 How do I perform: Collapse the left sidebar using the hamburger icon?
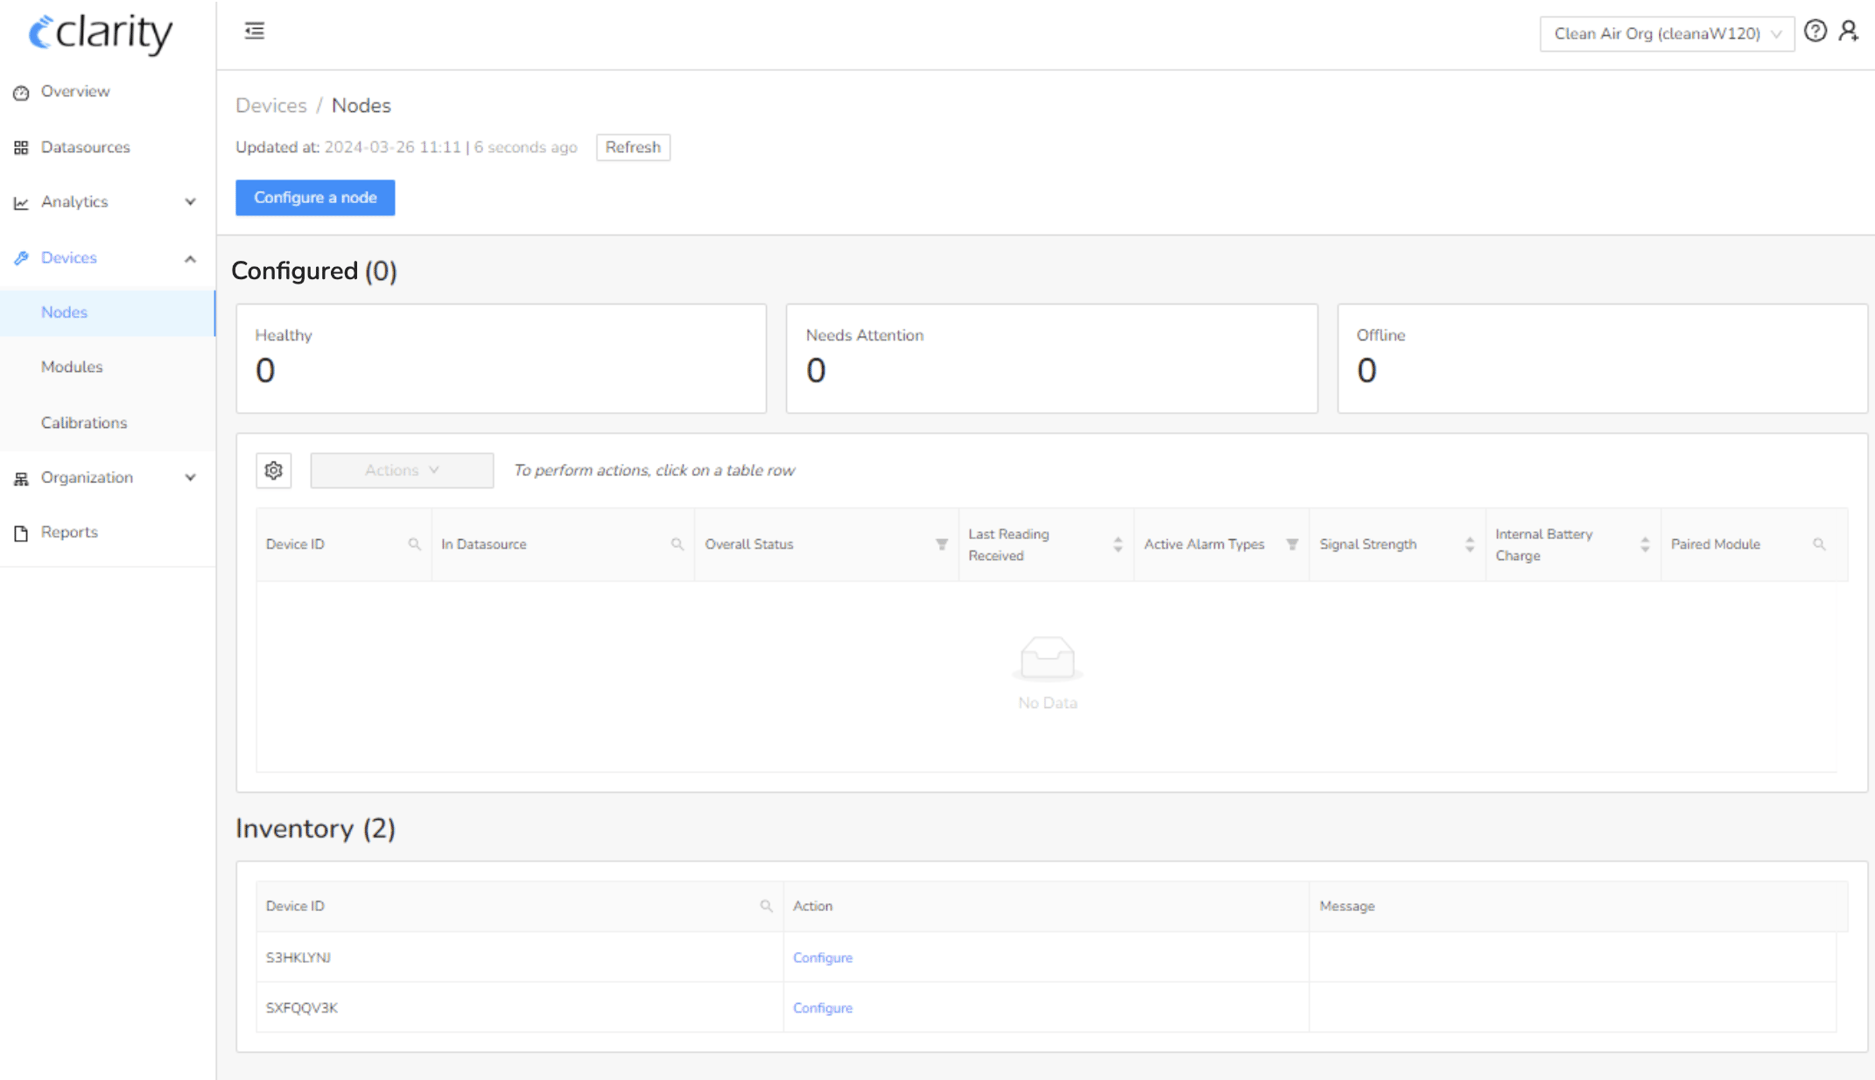[254, 31]
